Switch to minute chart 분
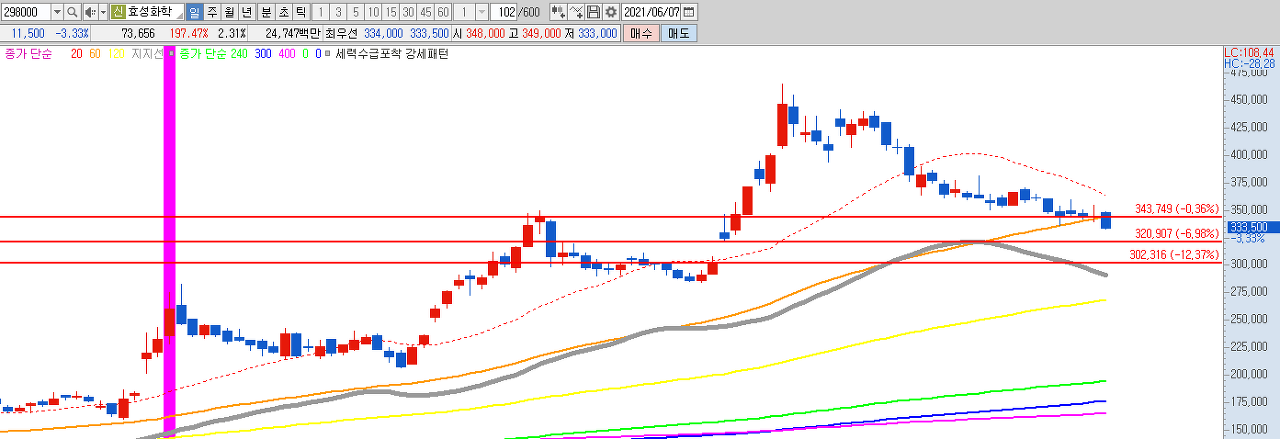Screen dimensions: 1280x439 pos(266,12)
